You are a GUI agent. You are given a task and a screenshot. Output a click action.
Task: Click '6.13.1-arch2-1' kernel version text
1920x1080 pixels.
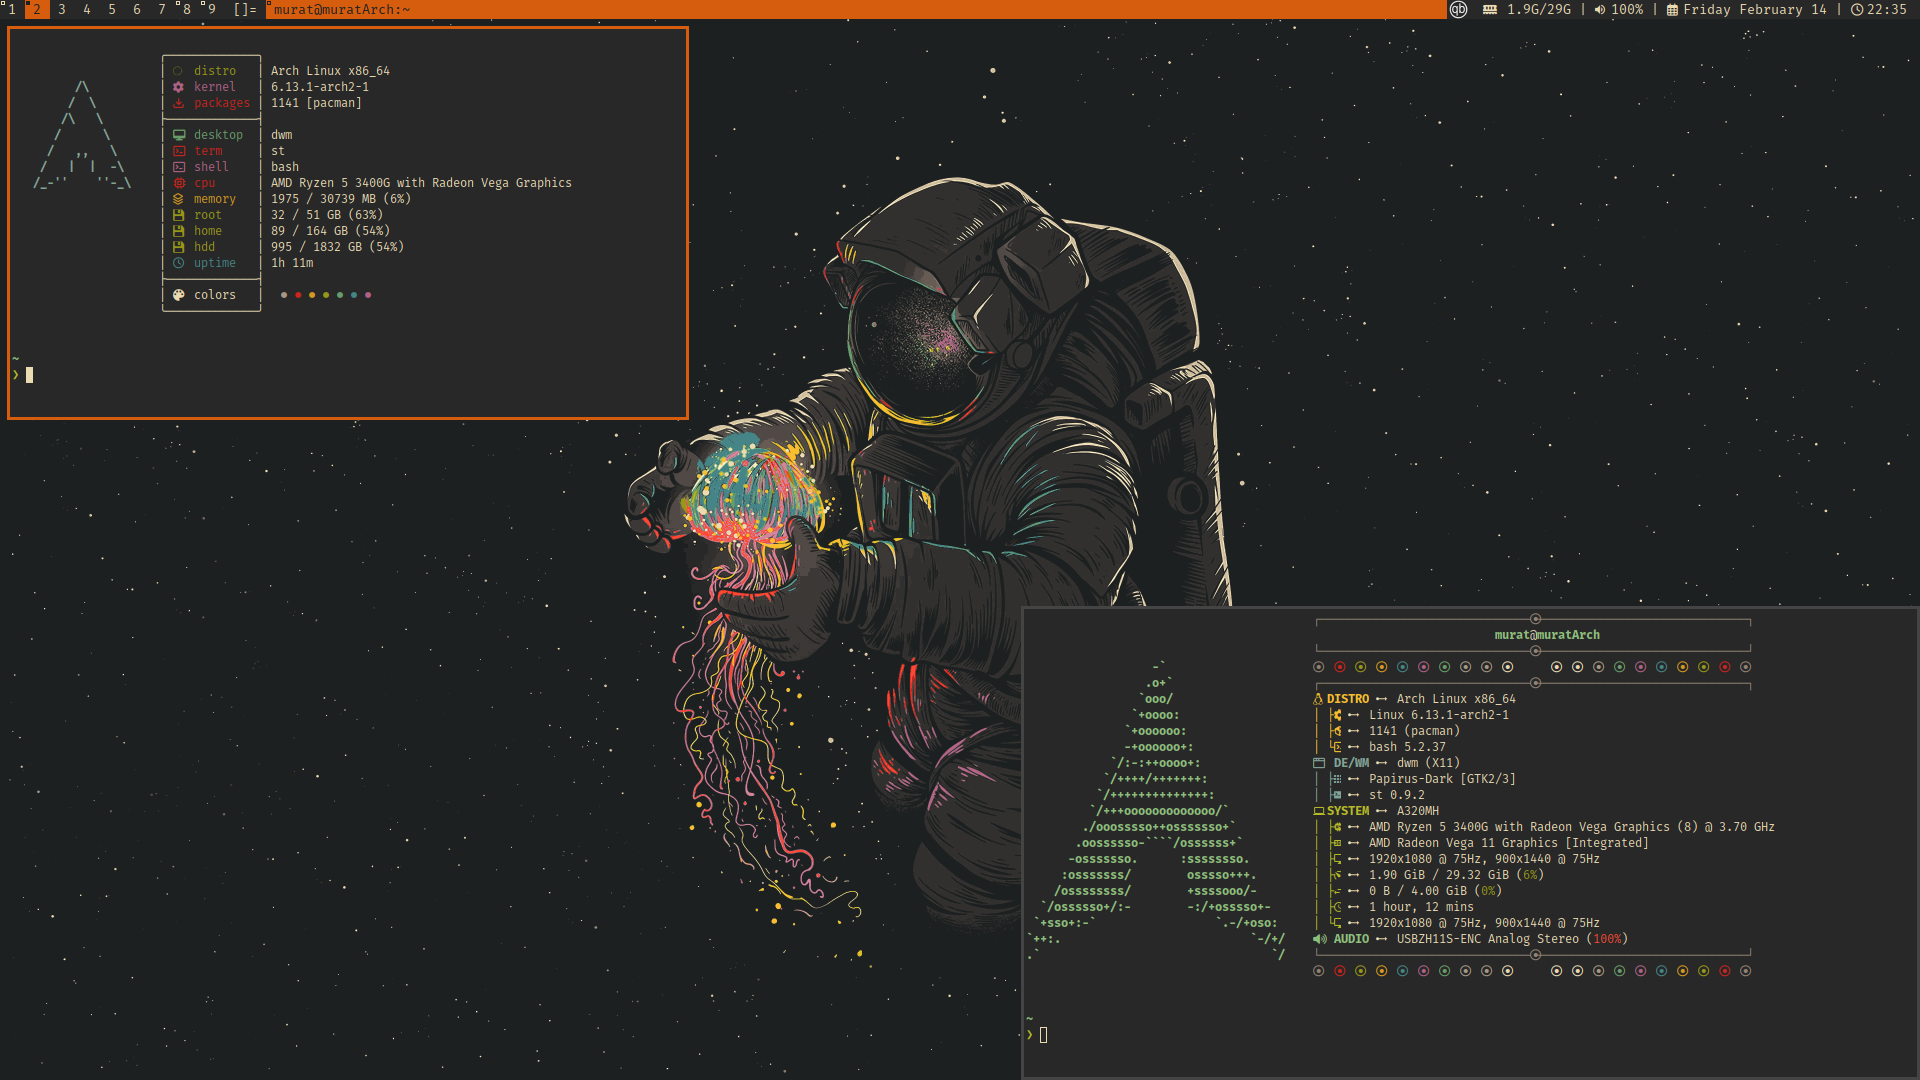click(x=320, y=87)
